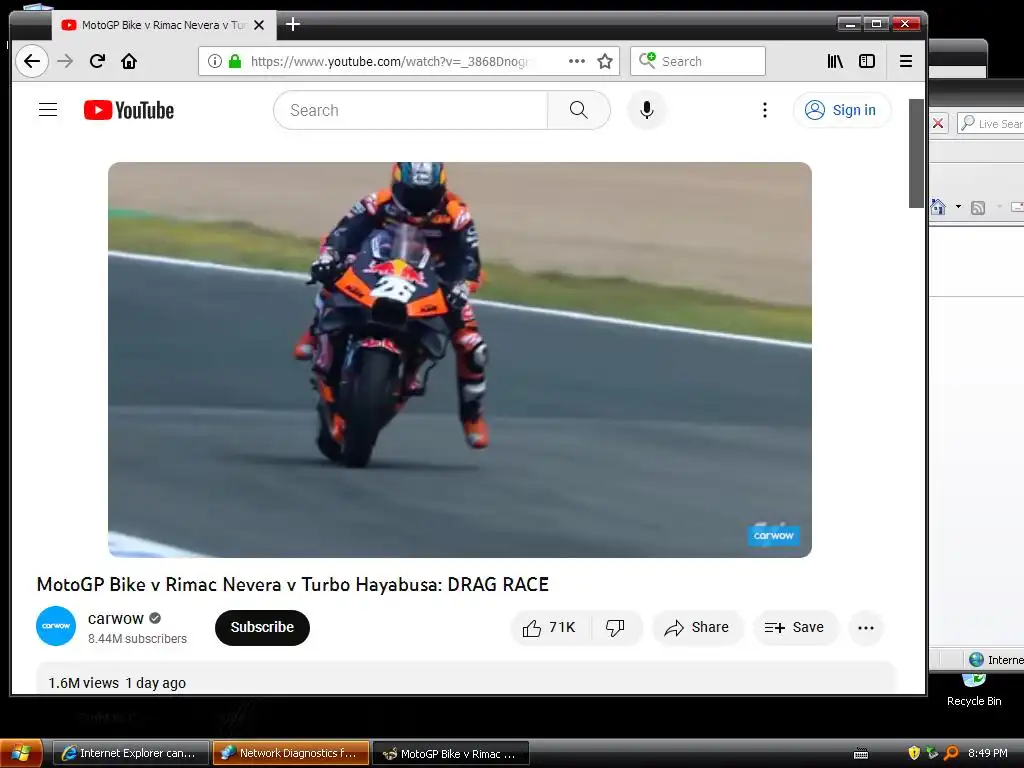Reload the YouTube page
The width and height of the screenshot is (1024, 768).
[97, 61]
